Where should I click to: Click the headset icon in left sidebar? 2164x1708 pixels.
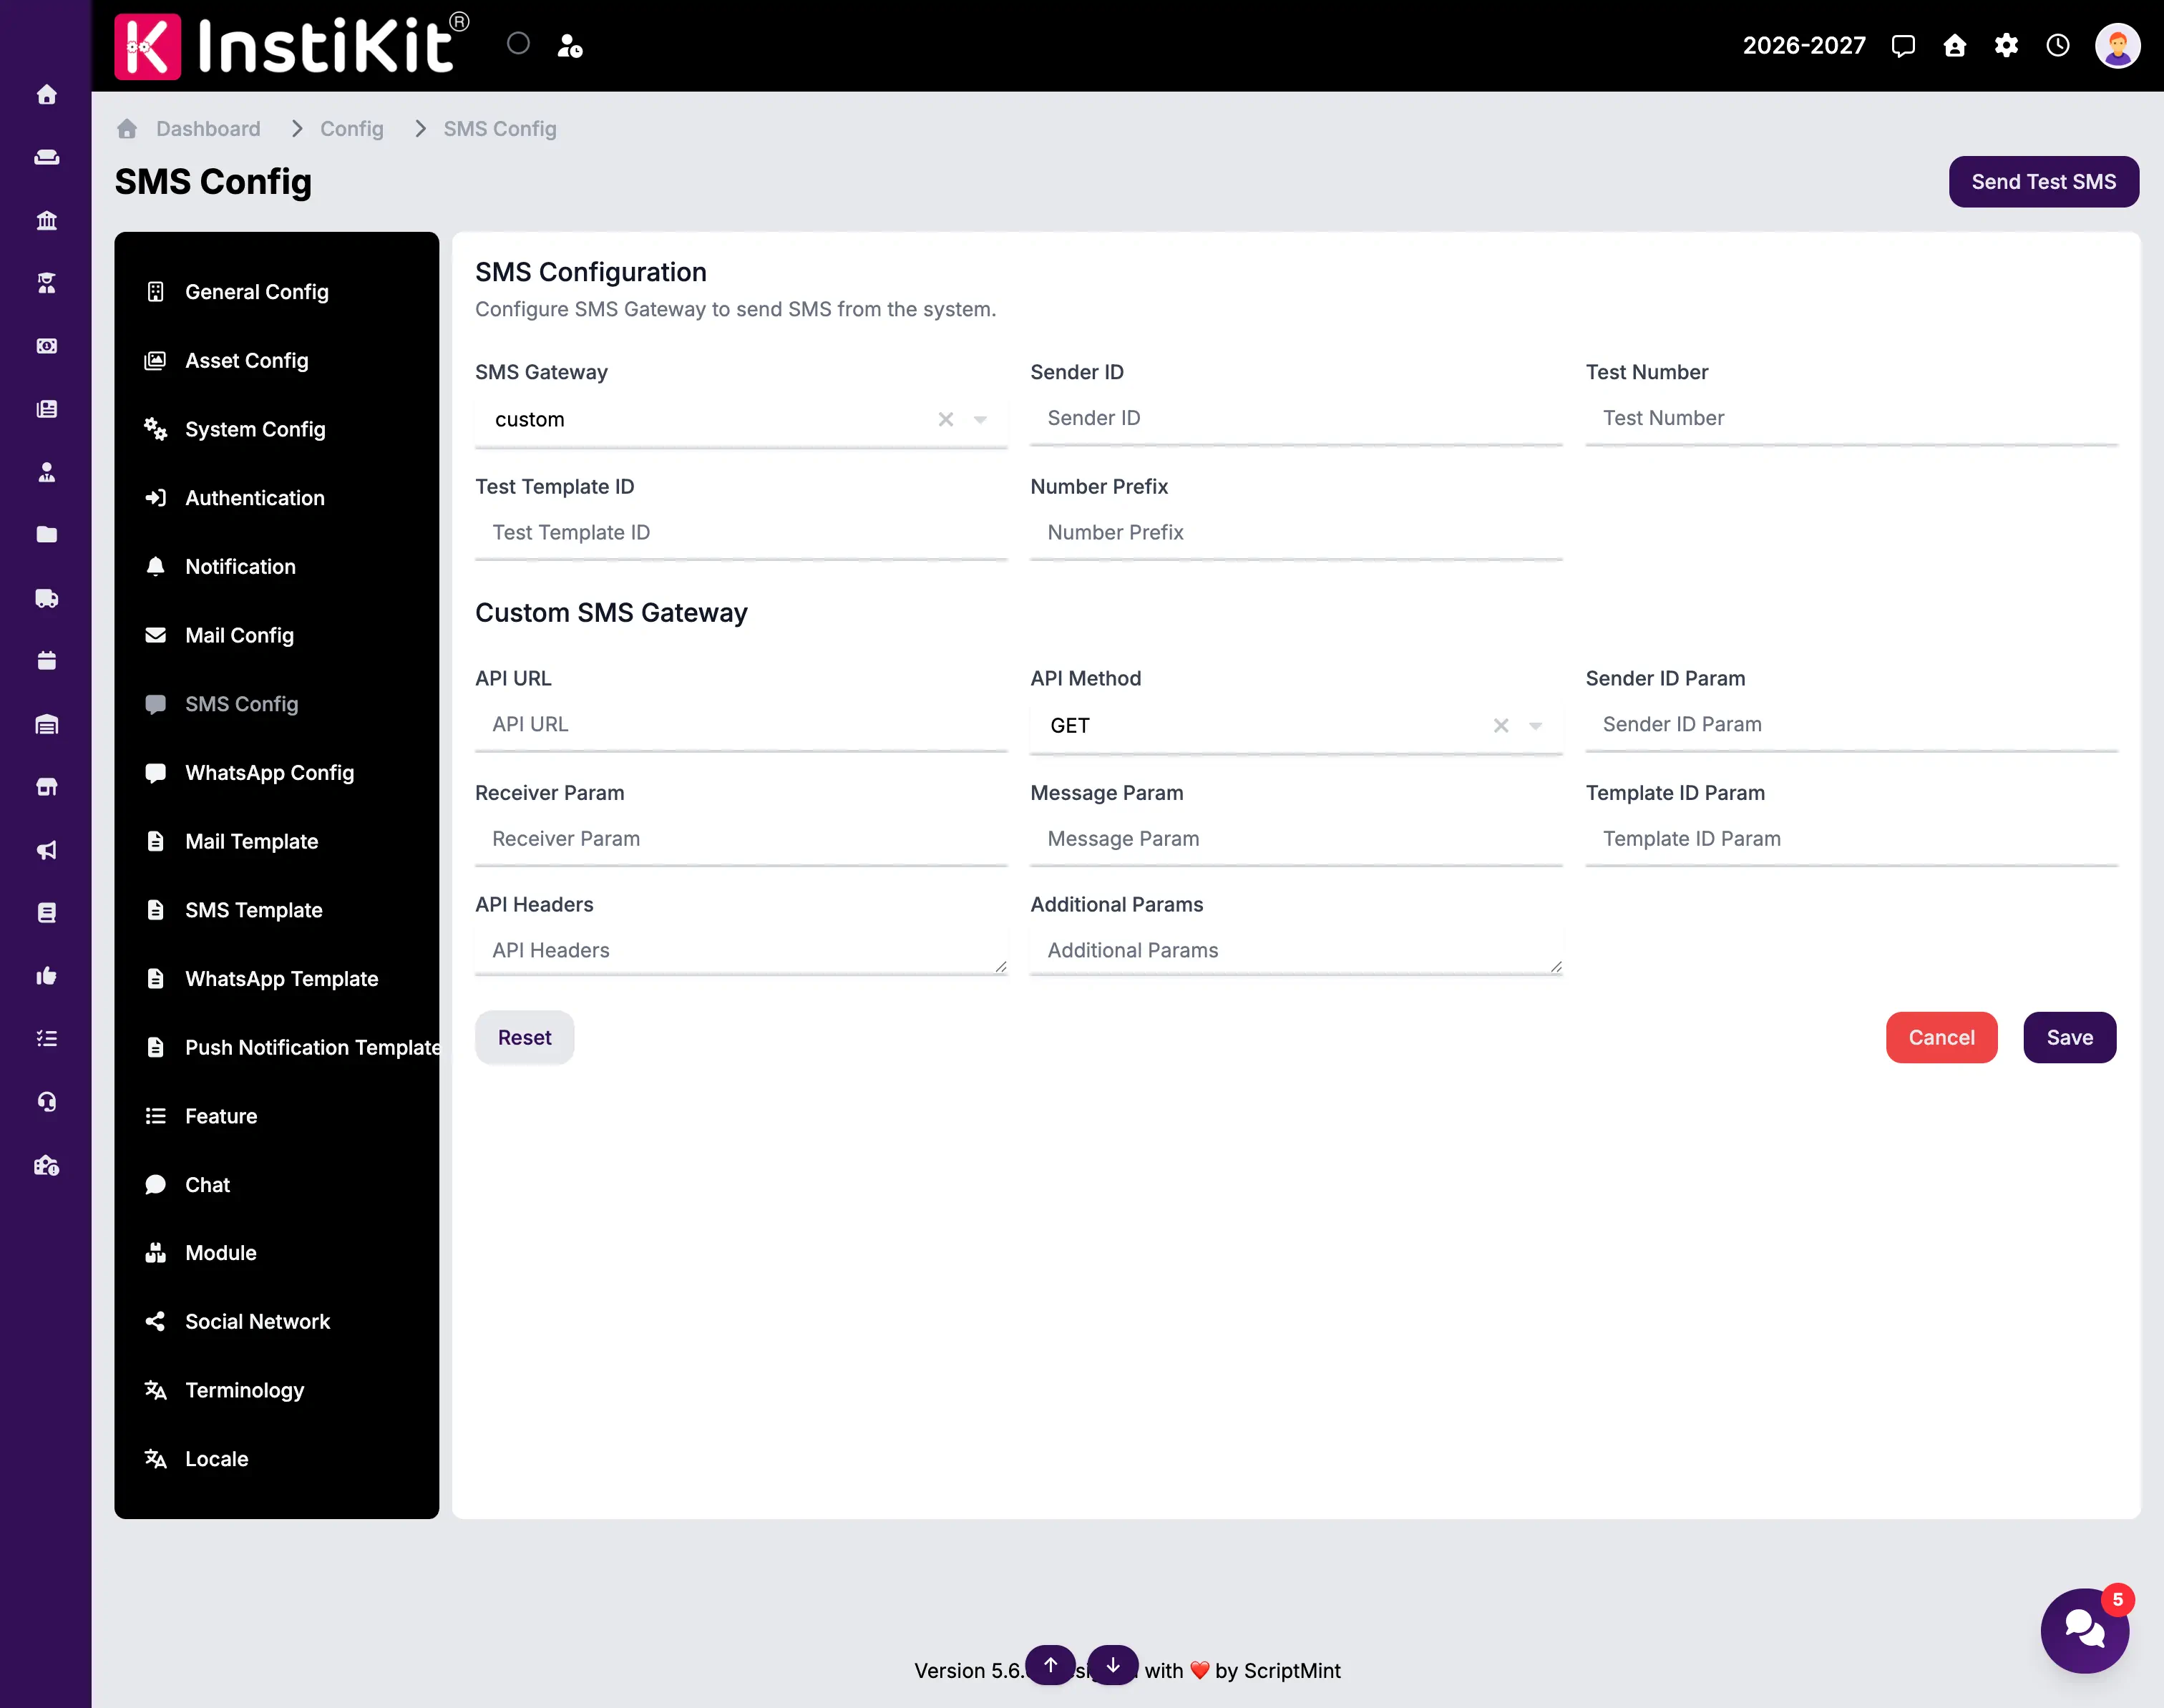[x=46, y=1101]
